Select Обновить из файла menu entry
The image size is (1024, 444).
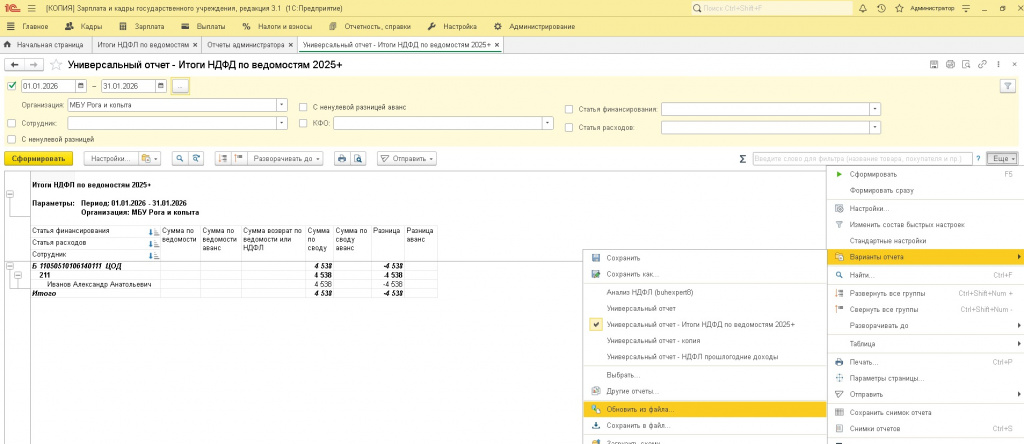click(x=640, y=409)
